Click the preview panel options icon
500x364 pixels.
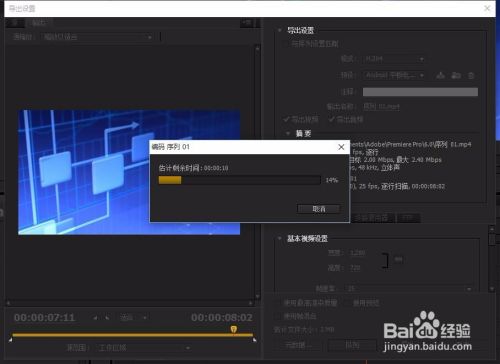[x=247, y=23]
